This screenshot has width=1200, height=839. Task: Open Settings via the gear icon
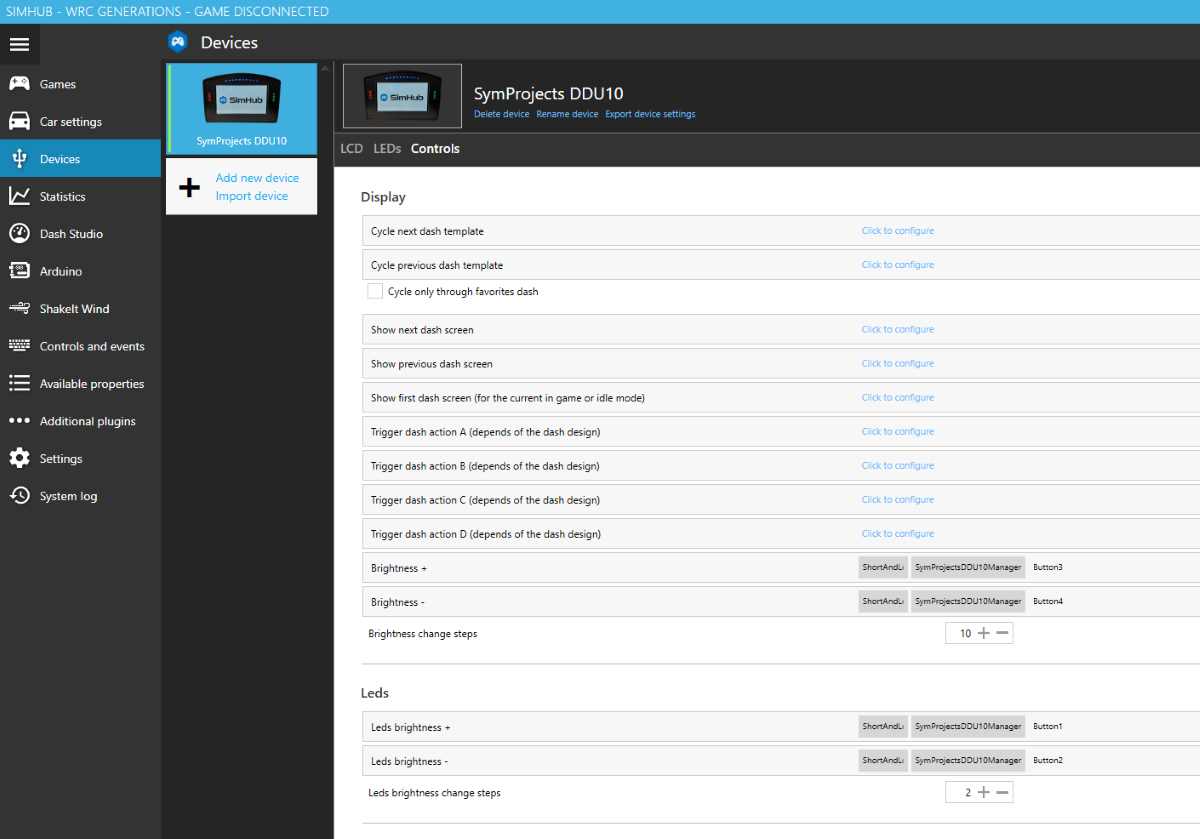[19, 458]
